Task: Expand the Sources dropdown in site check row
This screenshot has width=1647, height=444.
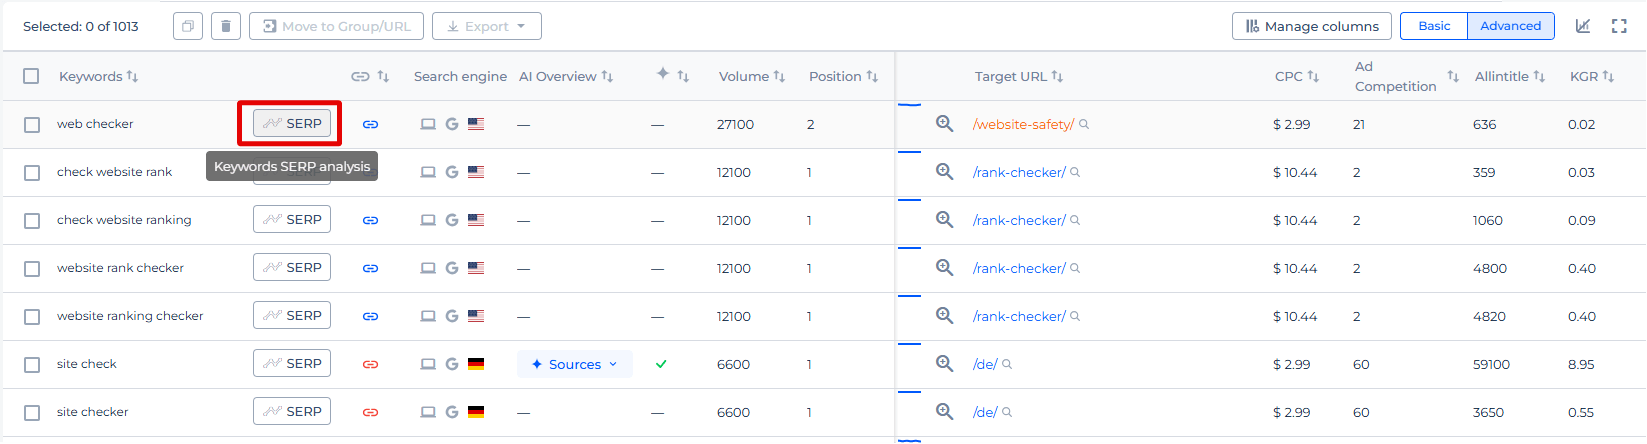Action: 575,364
